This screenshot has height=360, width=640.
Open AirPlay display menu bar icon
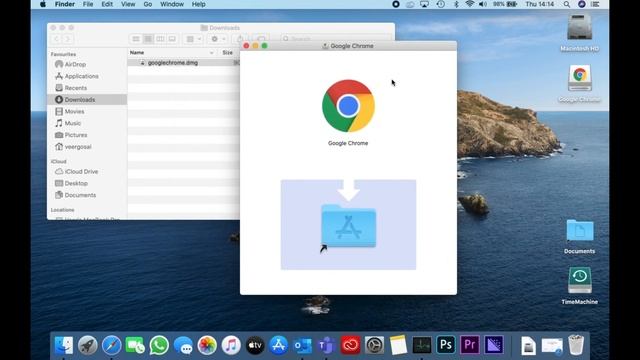pyautogui.click(x=424, y=4)
